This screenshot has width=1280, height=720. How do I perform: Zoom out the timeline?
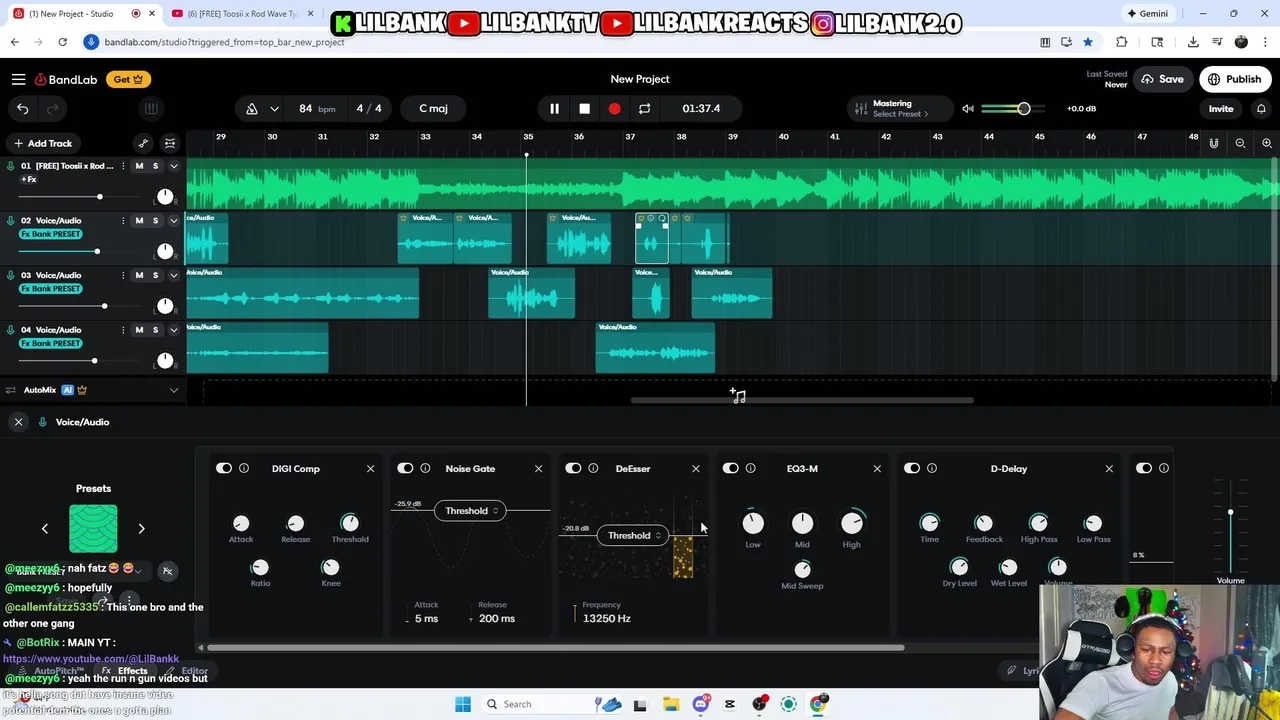tap(1240, 143)
